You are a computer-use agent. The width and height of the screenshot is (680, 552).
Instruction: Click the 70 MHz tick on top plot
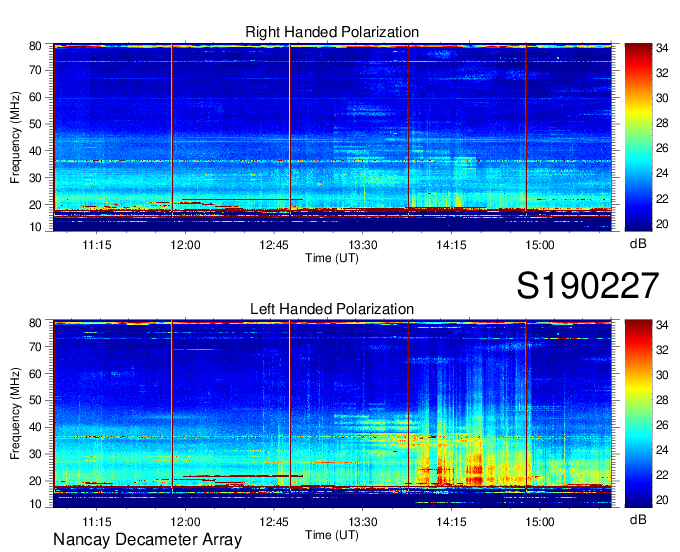click(35, 70)
